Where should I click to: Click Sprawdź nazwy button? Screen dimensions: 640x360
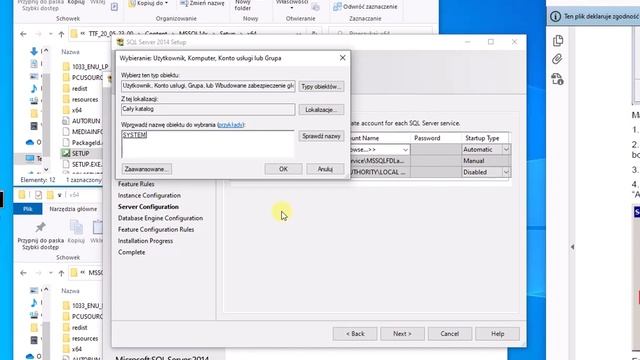pyautogui.click(x=321, y=136)
